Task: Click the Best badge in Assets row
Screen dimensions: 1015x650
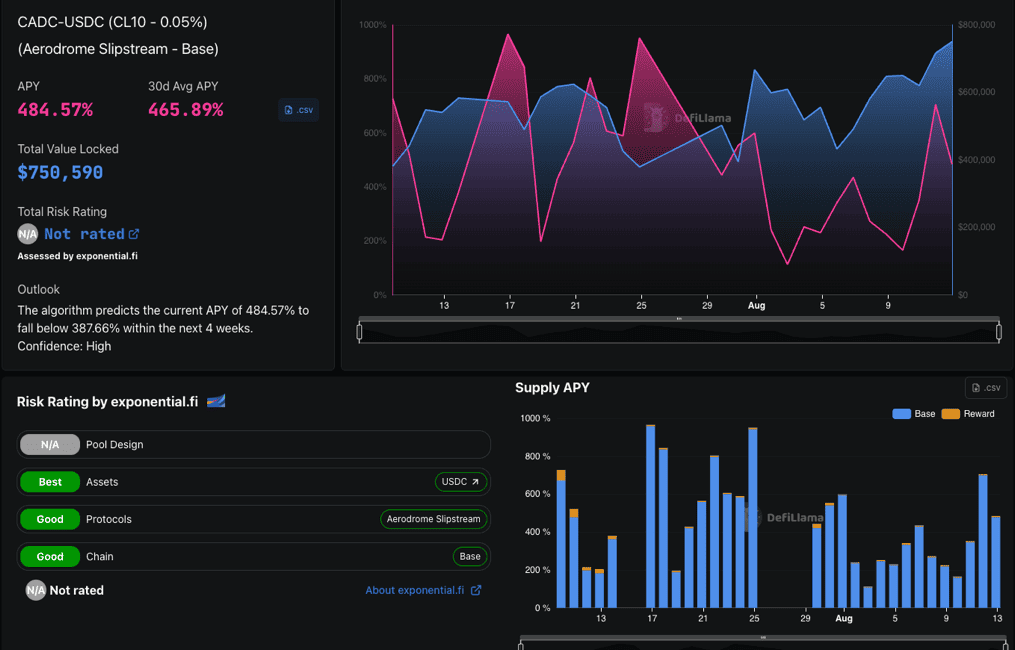Action: pos(50,482)
